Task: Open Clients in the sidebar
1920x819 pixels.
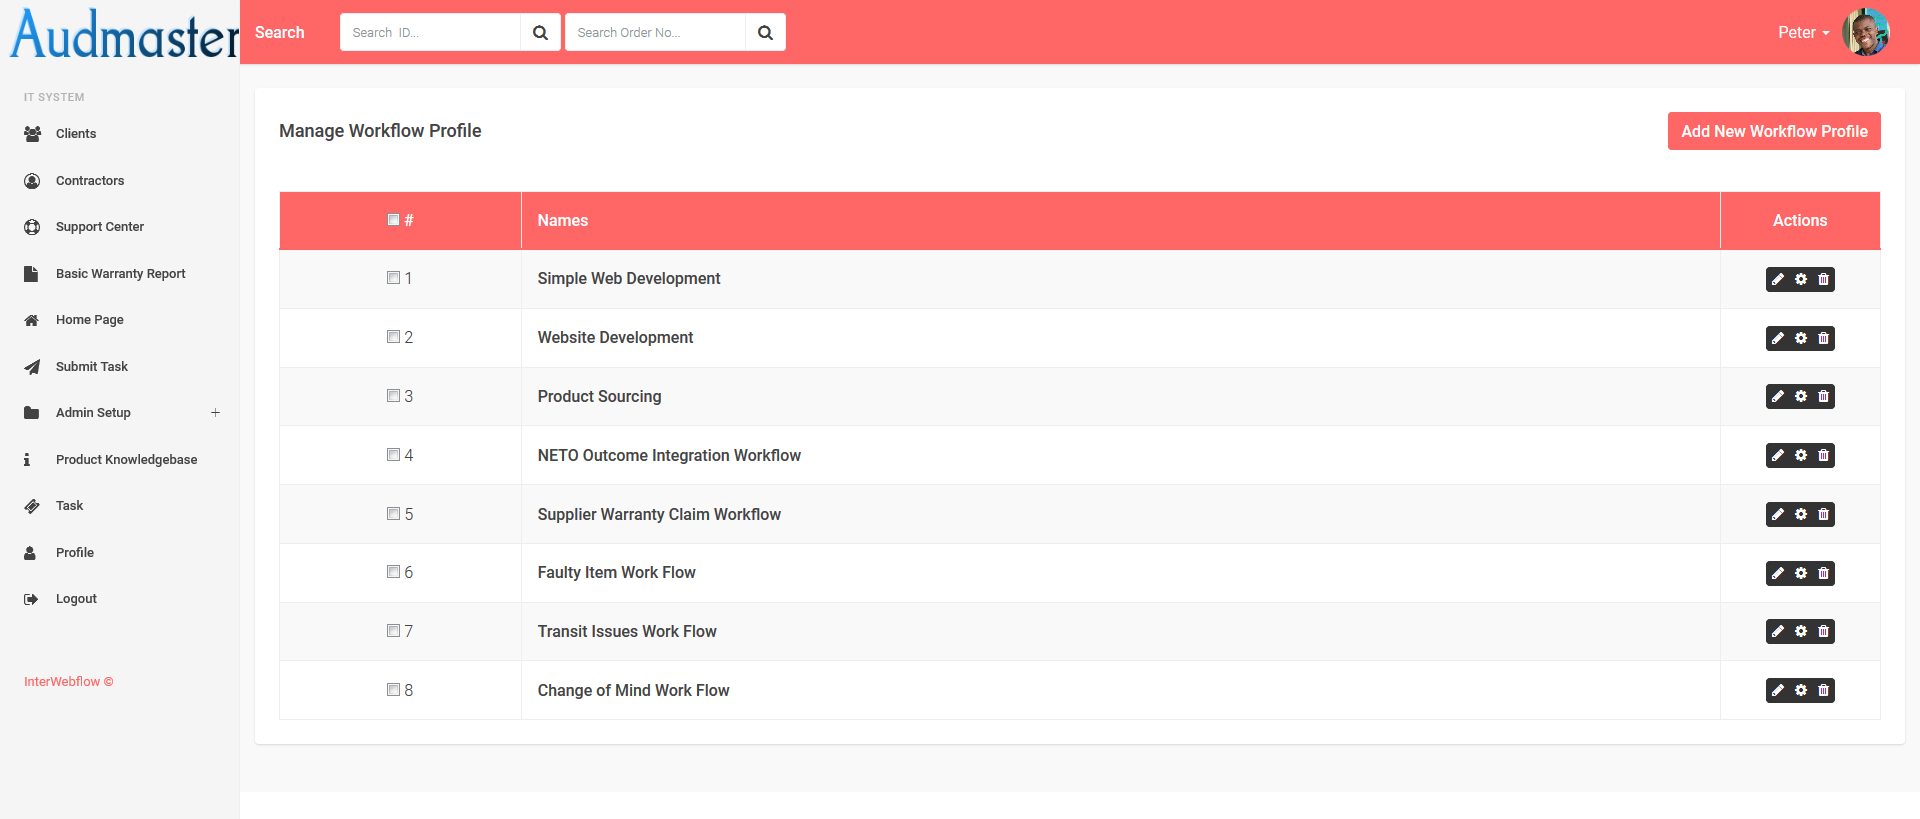Action: click(x=76, y=134)
